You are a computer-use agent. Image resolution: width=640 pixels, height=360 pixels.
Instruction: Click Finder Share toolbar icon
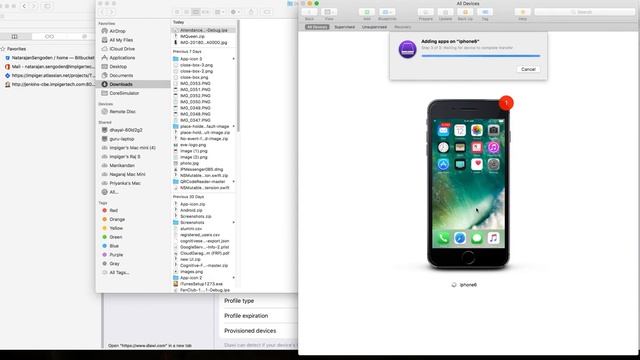(x=251, y=12)
